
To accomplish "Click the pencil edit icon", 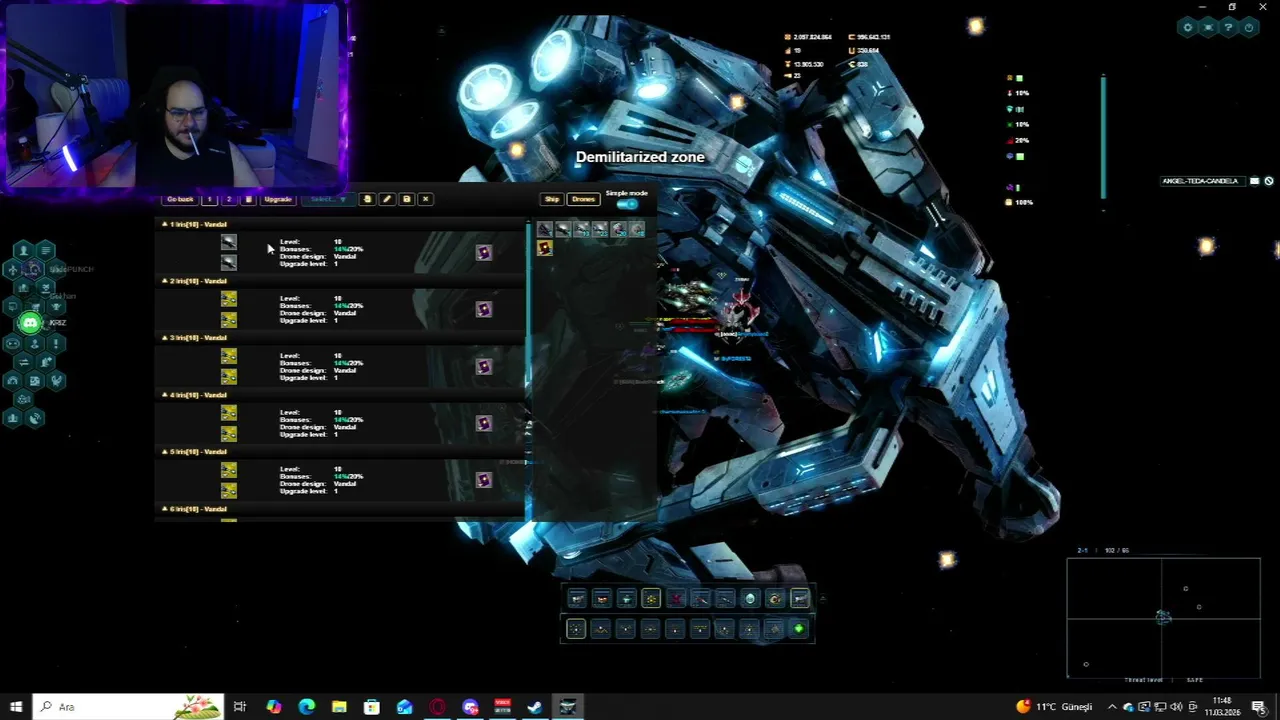I will pos(387,199).
